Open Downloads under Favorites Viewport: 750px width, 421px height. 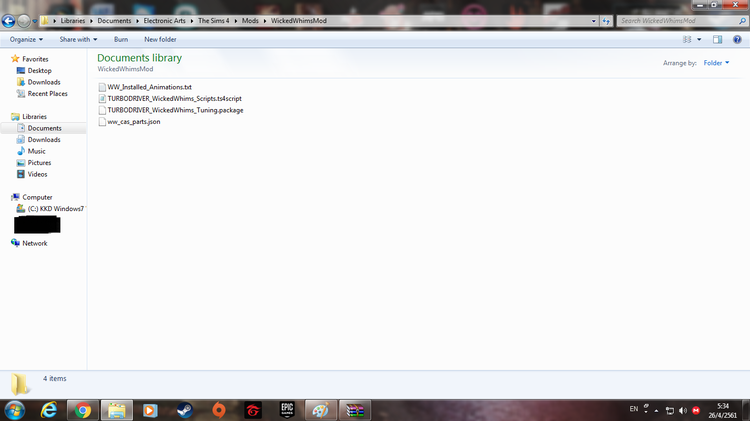(39, 82)
